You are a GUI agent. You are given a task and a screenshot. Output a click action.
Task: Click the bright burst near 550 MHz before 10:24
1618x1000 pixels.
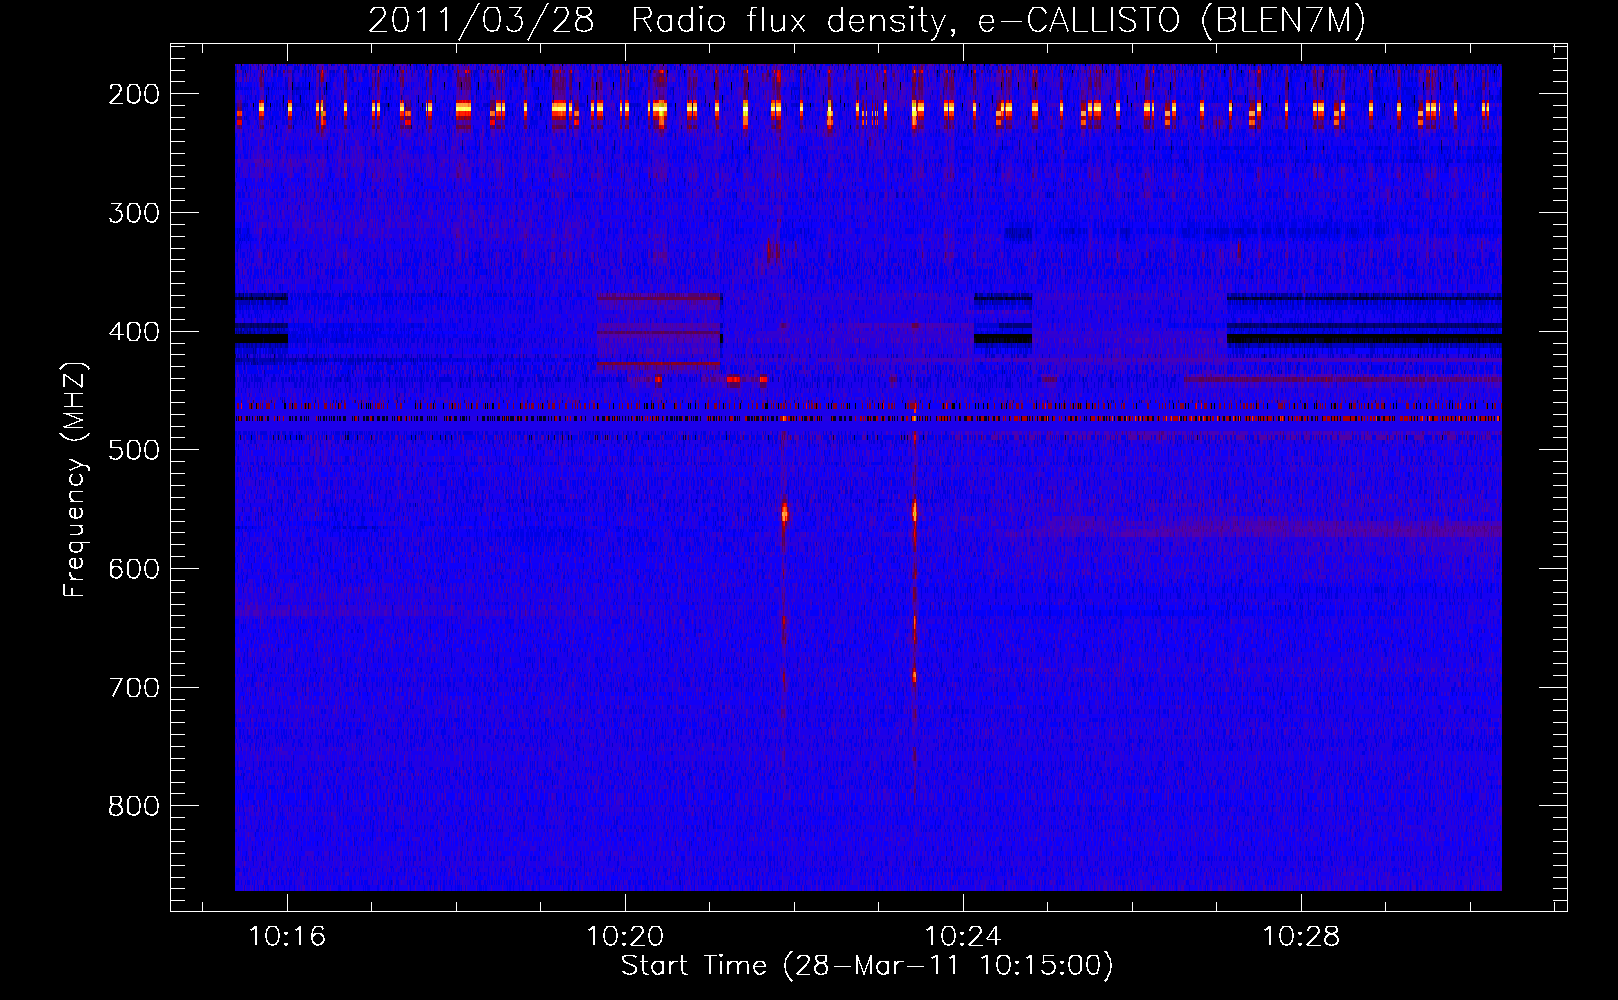914,511
